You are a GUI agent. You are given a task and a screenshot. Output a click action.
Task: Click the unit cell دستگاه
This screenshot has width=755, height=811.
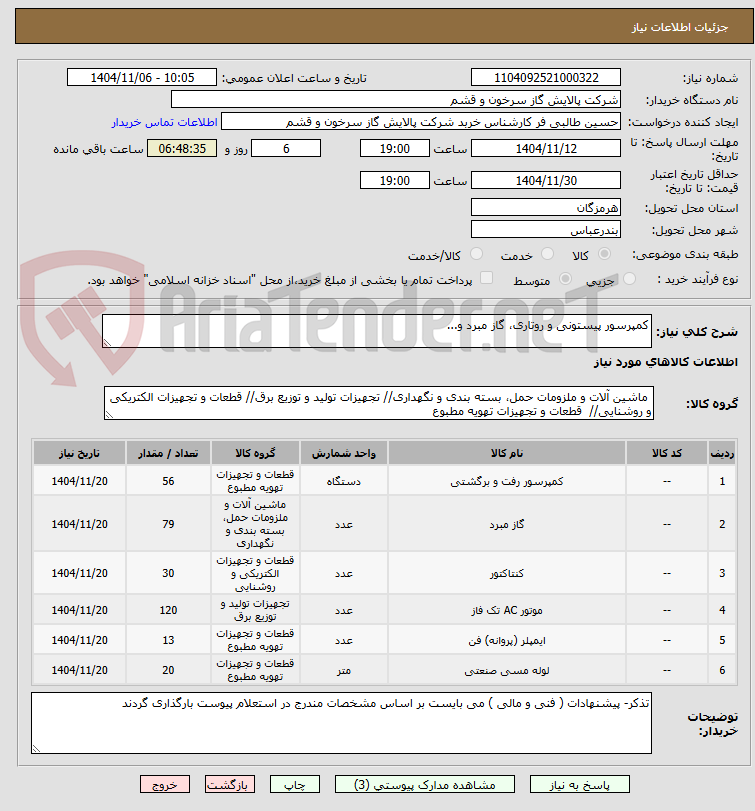343,481
